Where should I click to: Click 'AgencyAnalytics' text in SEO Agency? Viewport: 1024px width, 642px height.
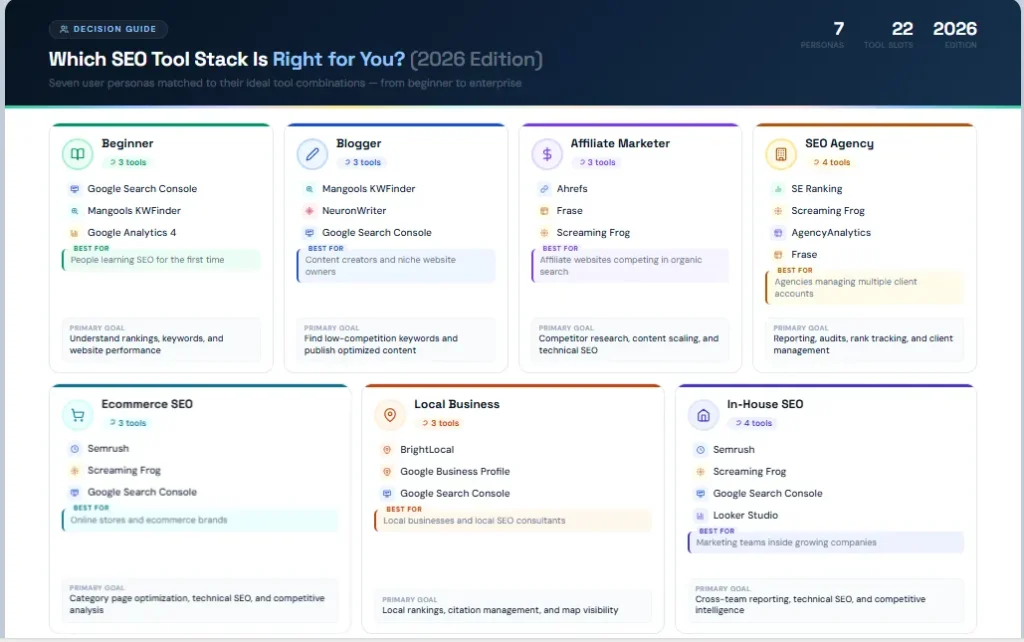(831, 233)
